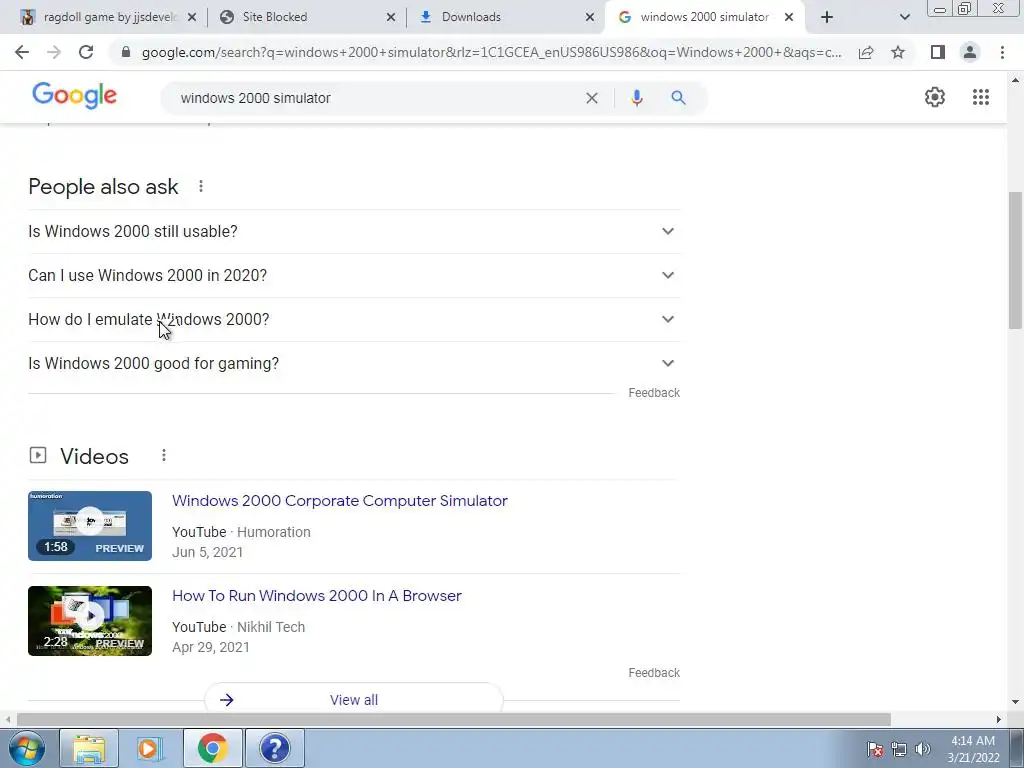
Task: Open the Chrome three-dot menu
Action: coord(1002,52)
